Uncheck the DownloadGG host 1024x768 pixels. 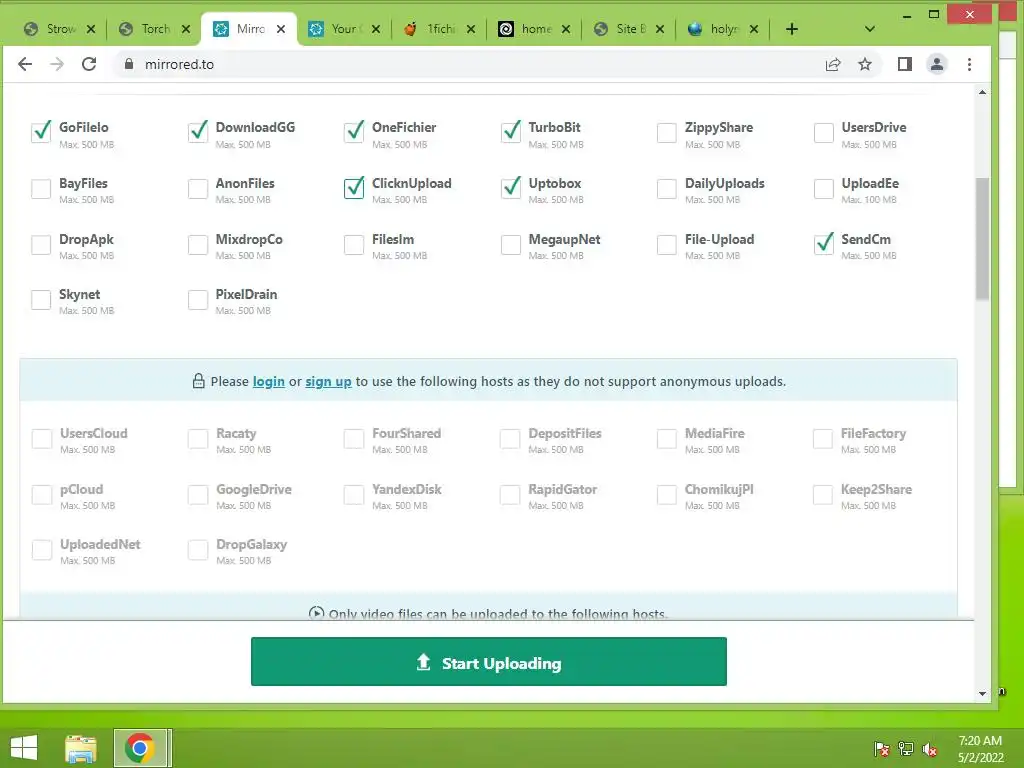198,133
